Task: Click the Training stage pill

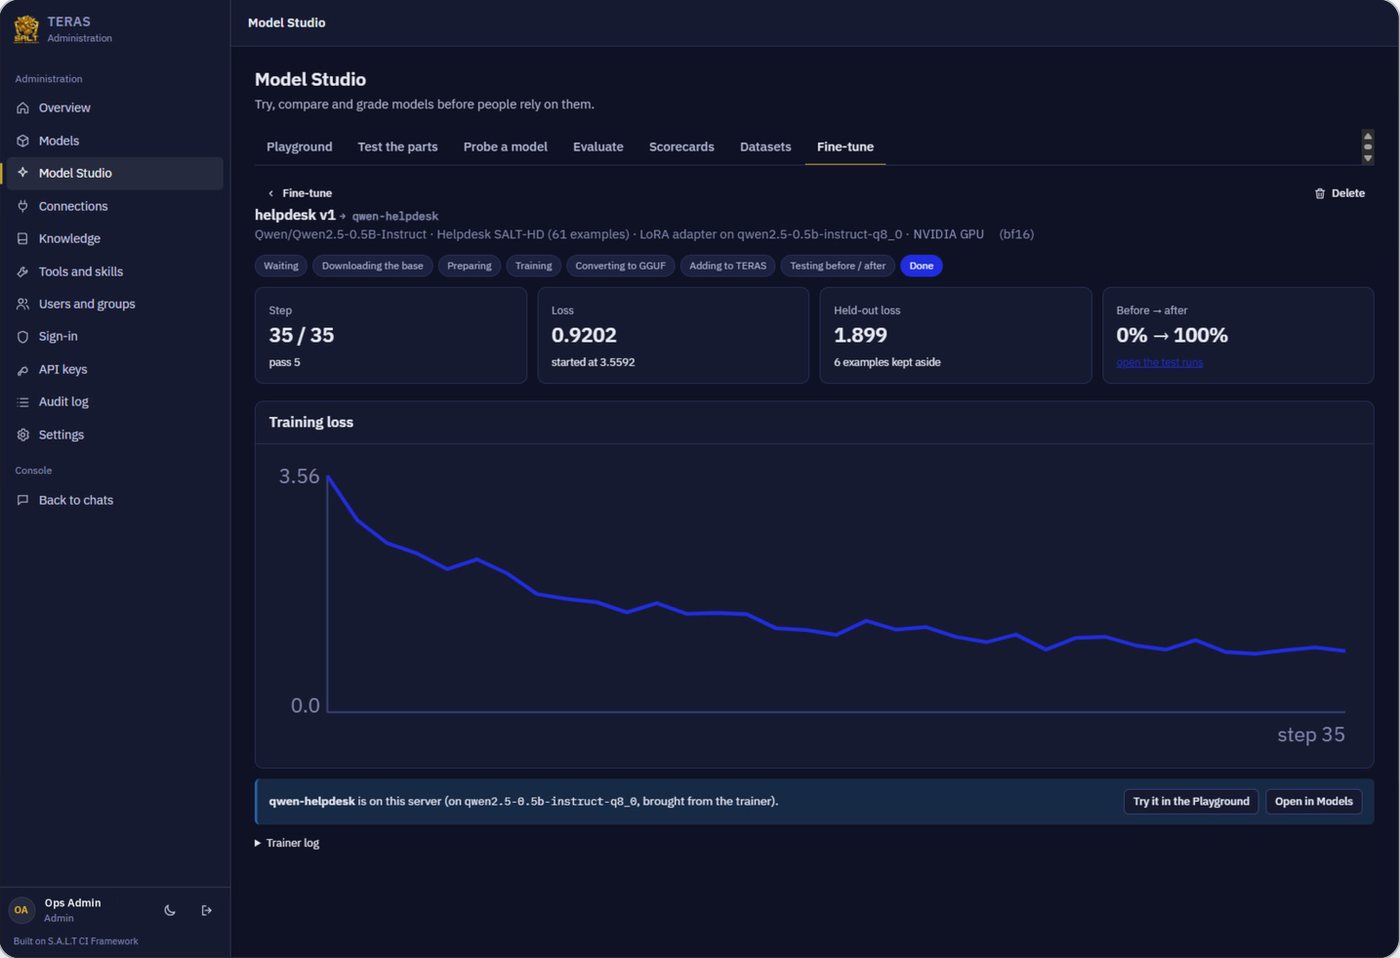Action: 533,266
